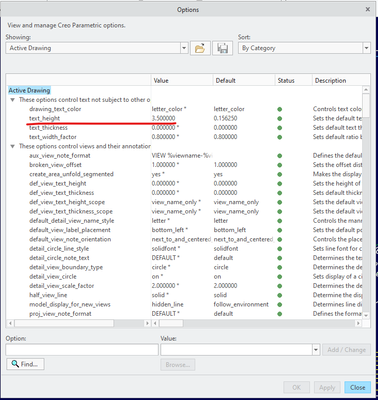Click right pane horizontal scrollbar right arrow
This screenshot has height=400, width=378.
(358, 323)
